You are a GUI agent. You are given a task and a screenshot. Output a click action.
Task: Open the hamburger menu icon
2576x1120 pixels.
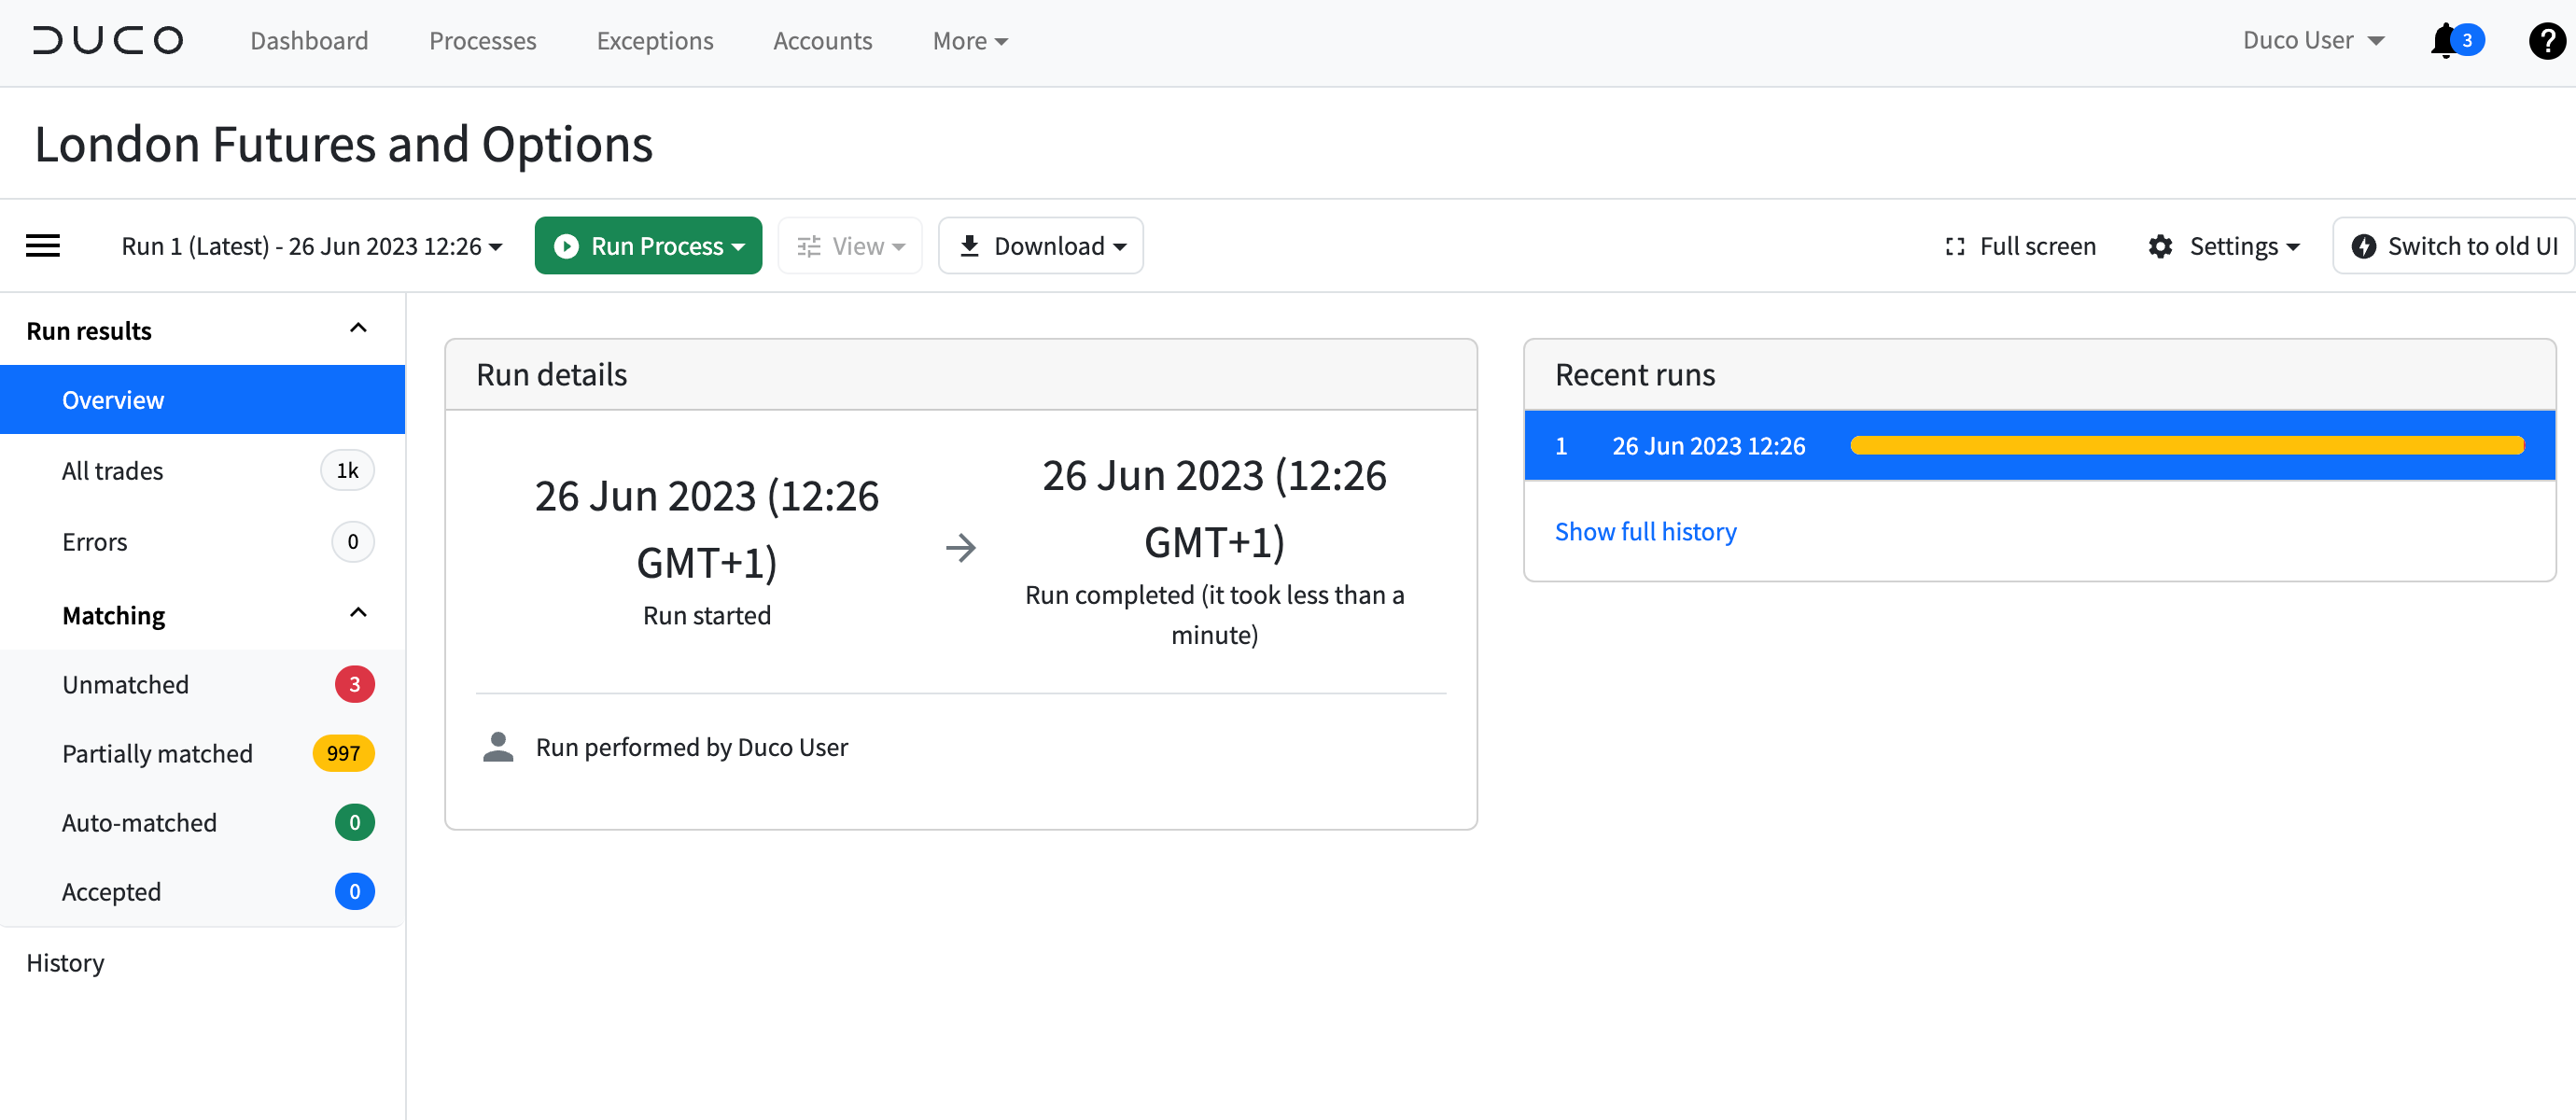[43, 245]
